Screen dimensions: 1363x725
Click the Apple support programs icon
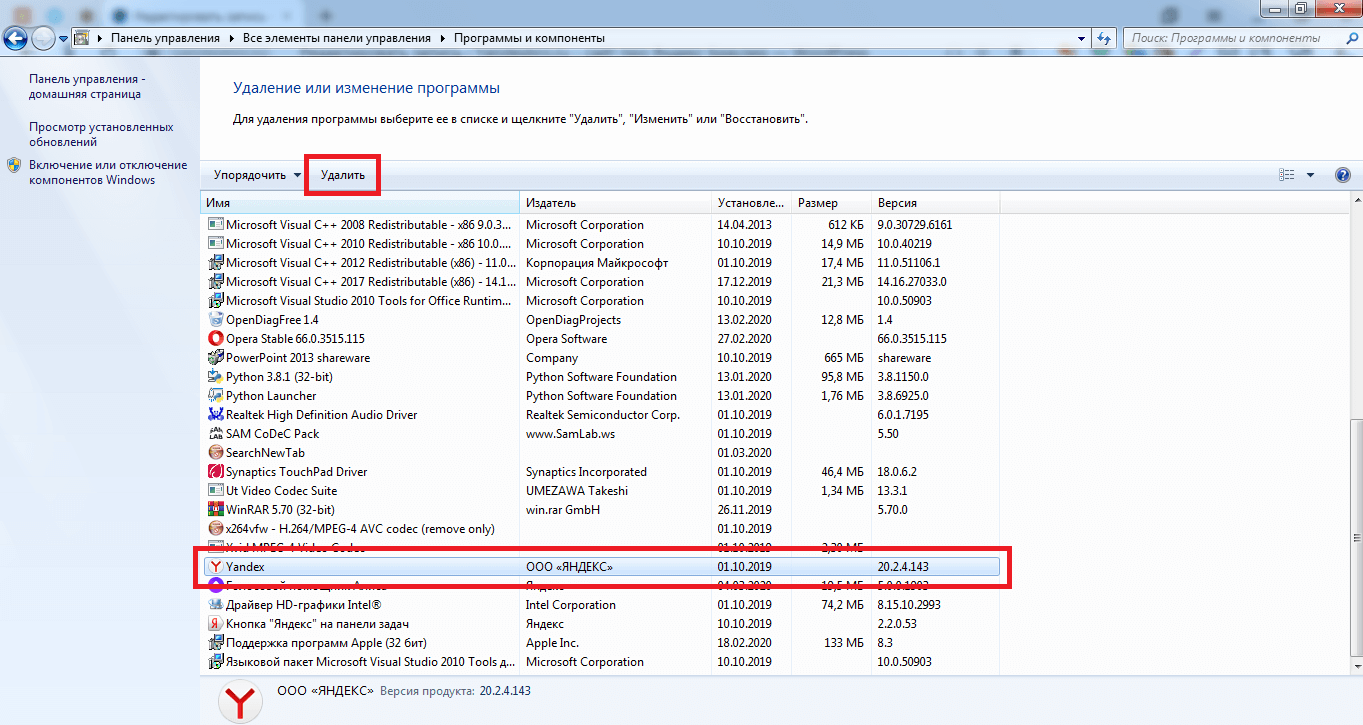click(x=215, y=643)
